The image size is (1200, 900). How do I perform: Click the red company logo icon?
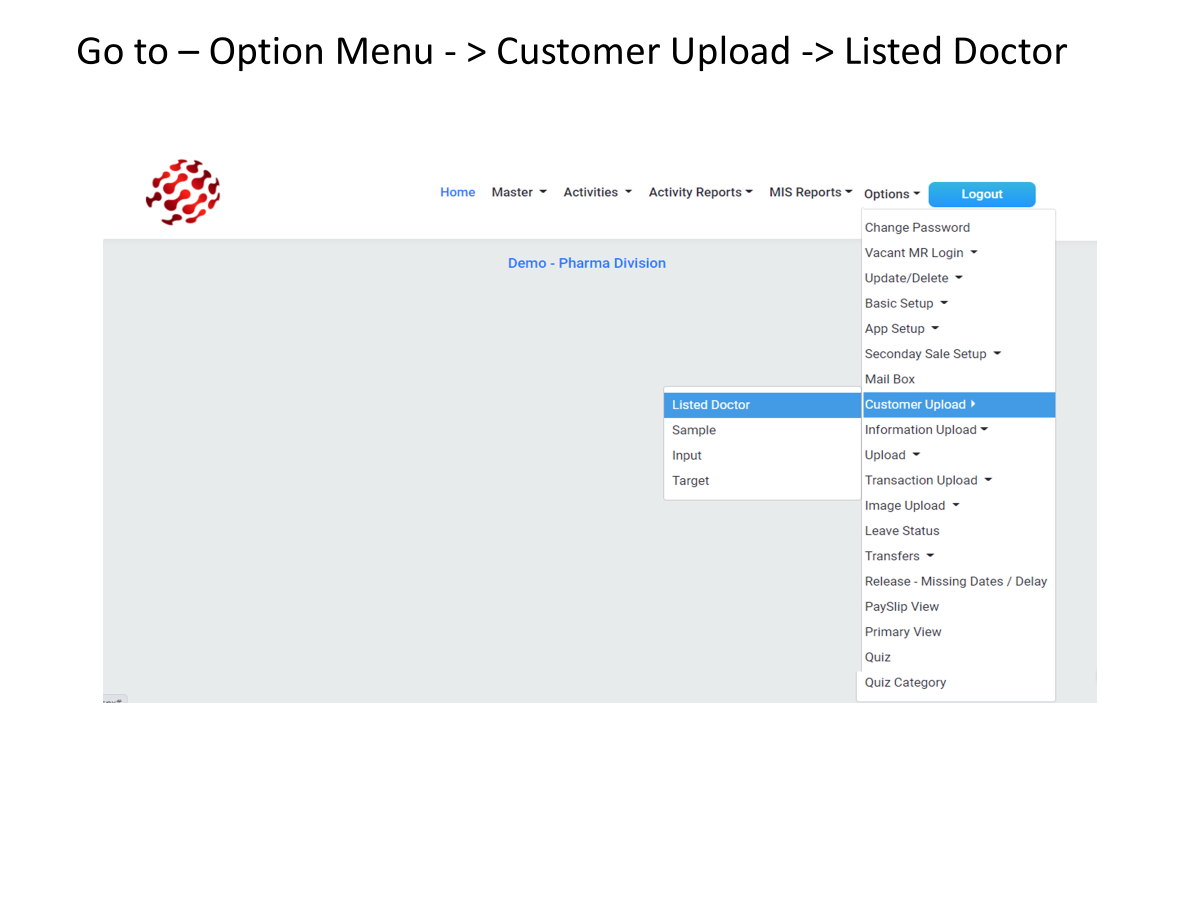pyautogui.click(x=183, y=192)
